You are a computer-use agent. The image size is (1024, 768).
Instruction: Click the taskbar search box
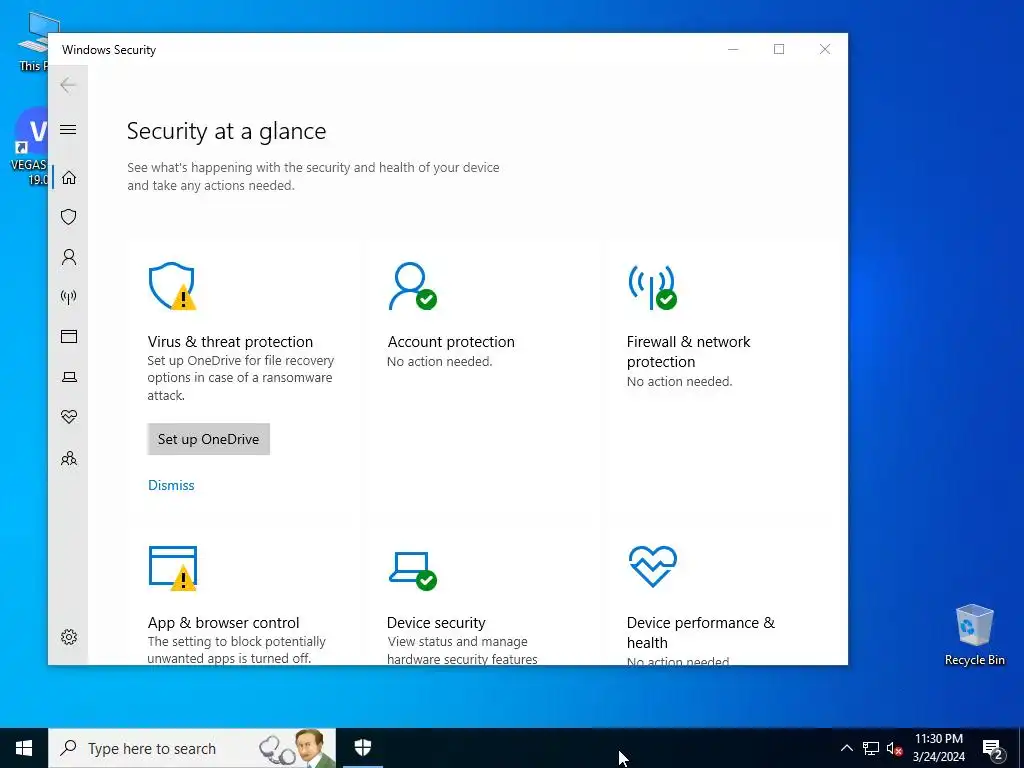192,748
